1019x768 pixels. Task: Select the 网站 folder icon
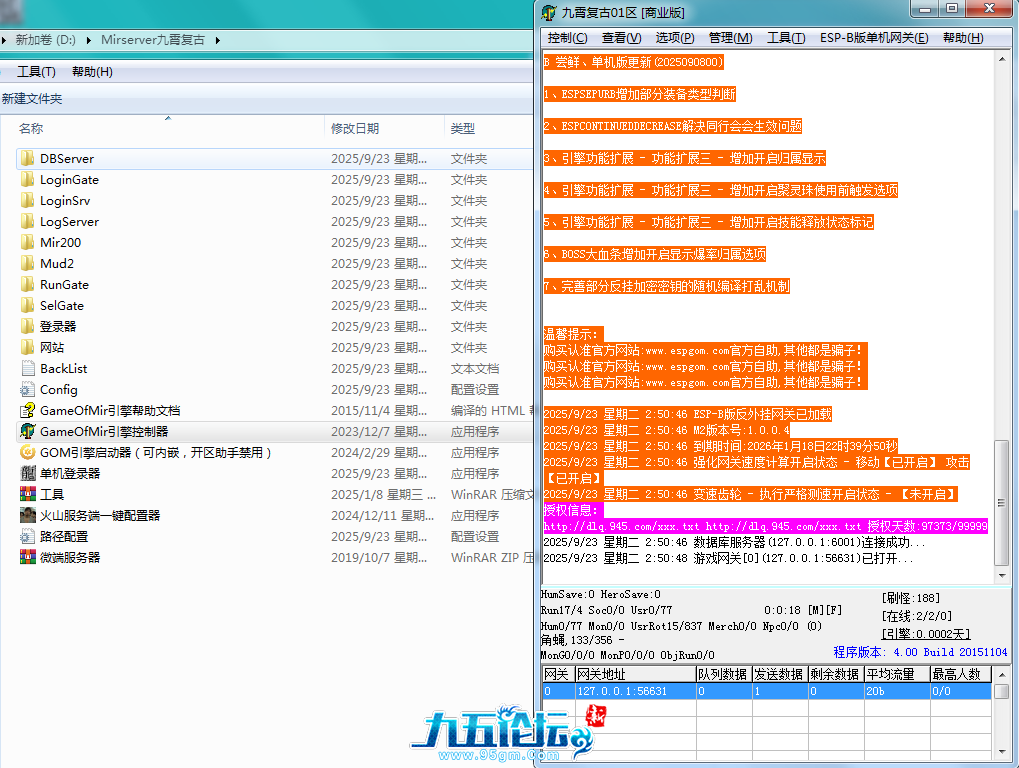point(27,348)
